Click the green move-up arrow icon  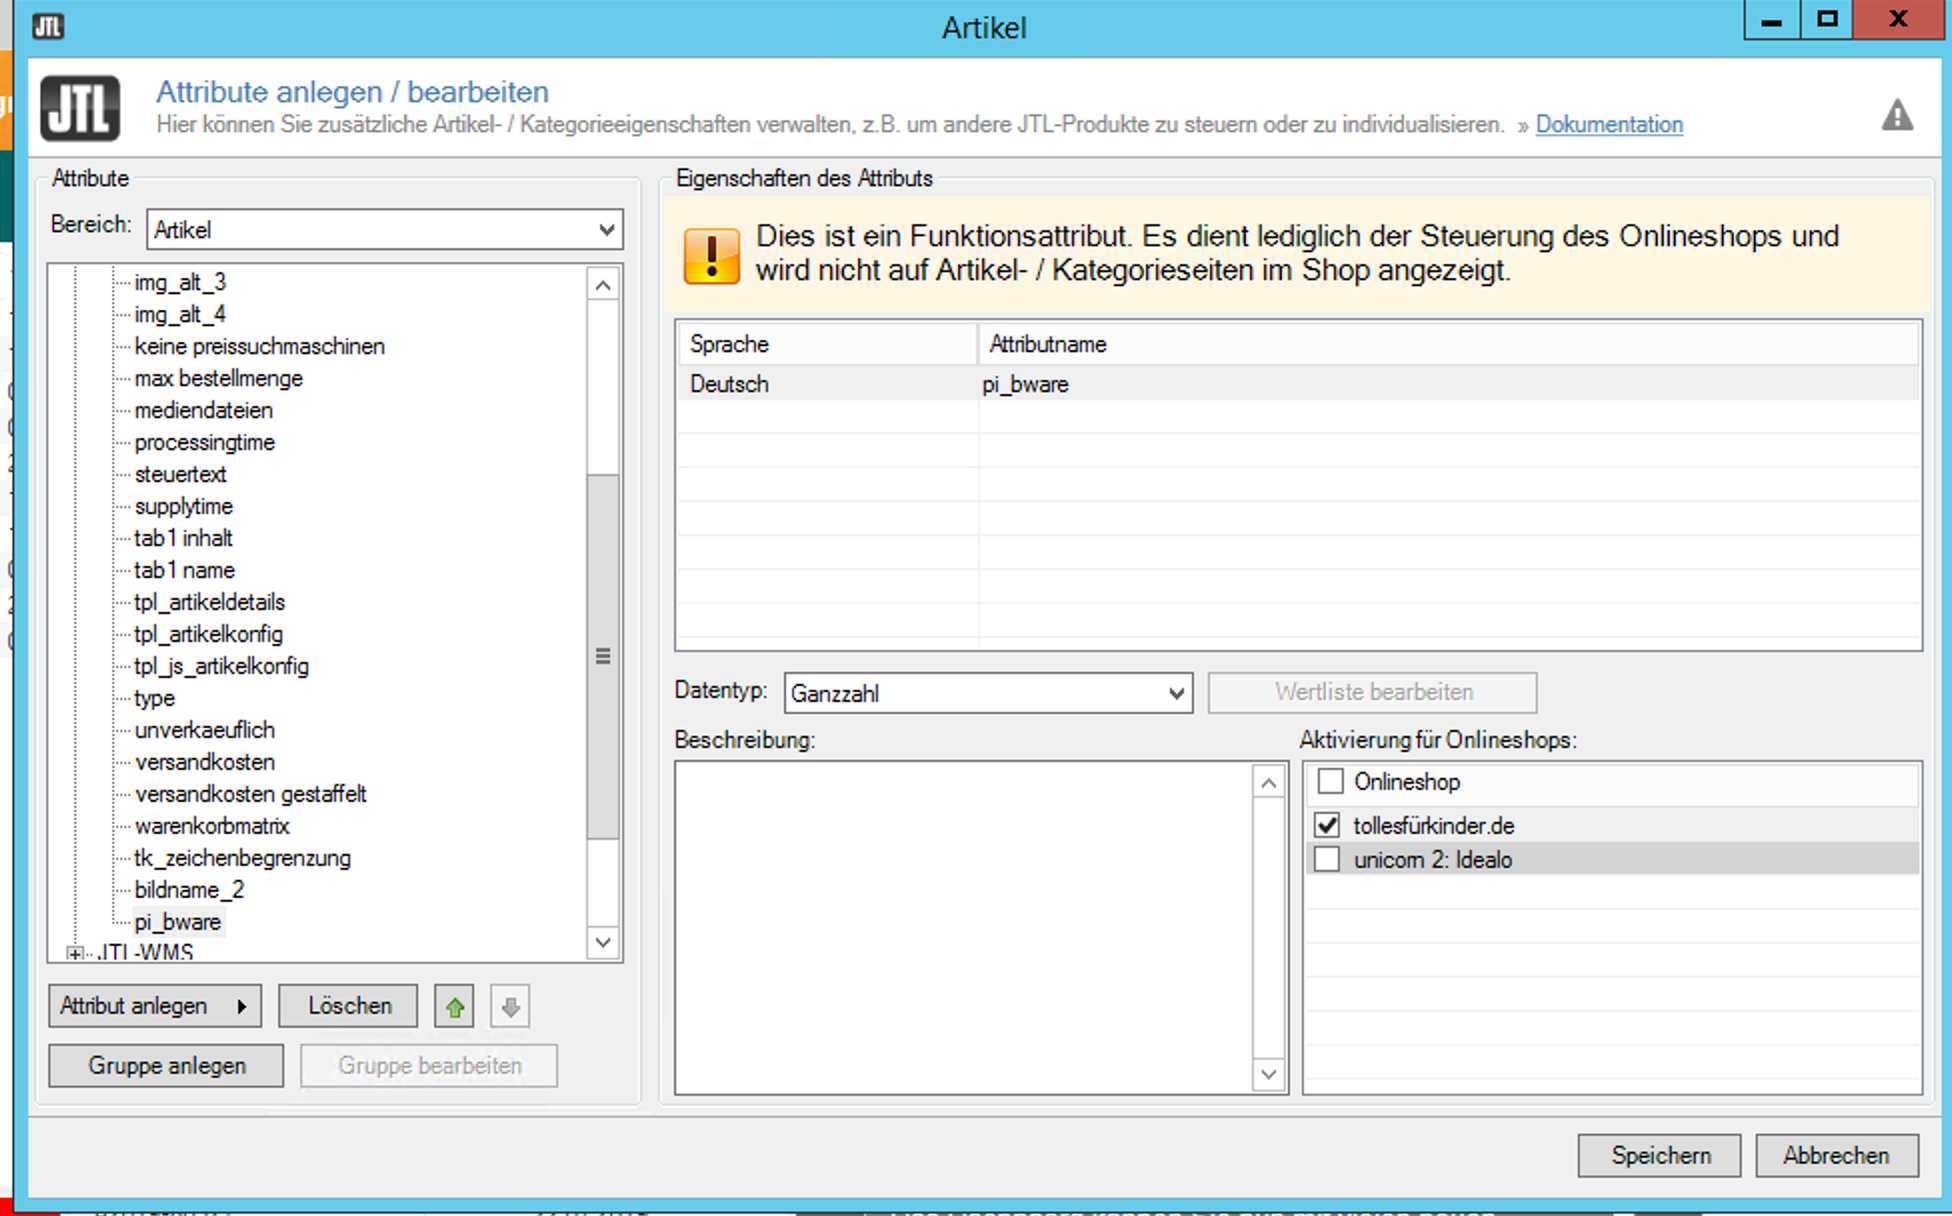455,1006
